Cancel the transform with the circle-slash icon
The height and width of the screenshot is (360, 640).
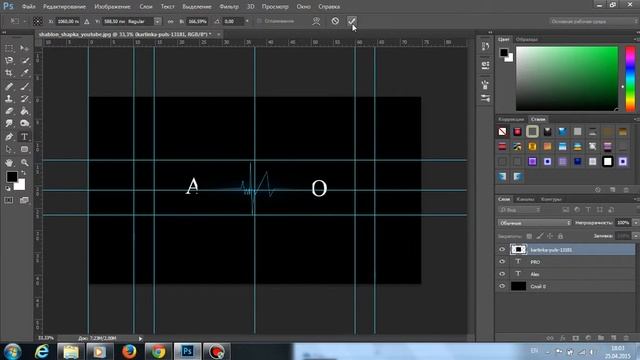pyautogui.click(x=335, y=21)
